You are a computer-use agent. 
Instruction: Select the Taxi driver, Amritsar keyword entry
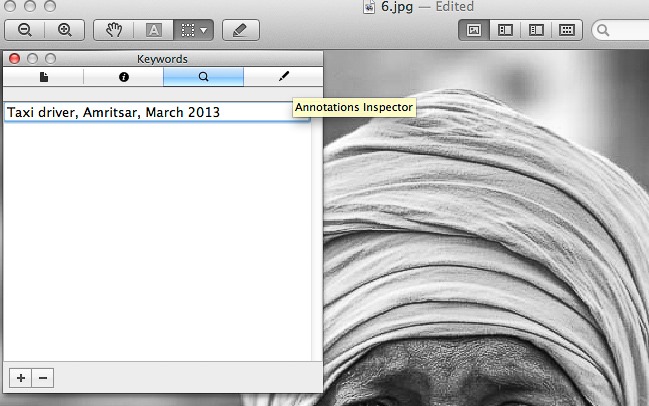113,112
